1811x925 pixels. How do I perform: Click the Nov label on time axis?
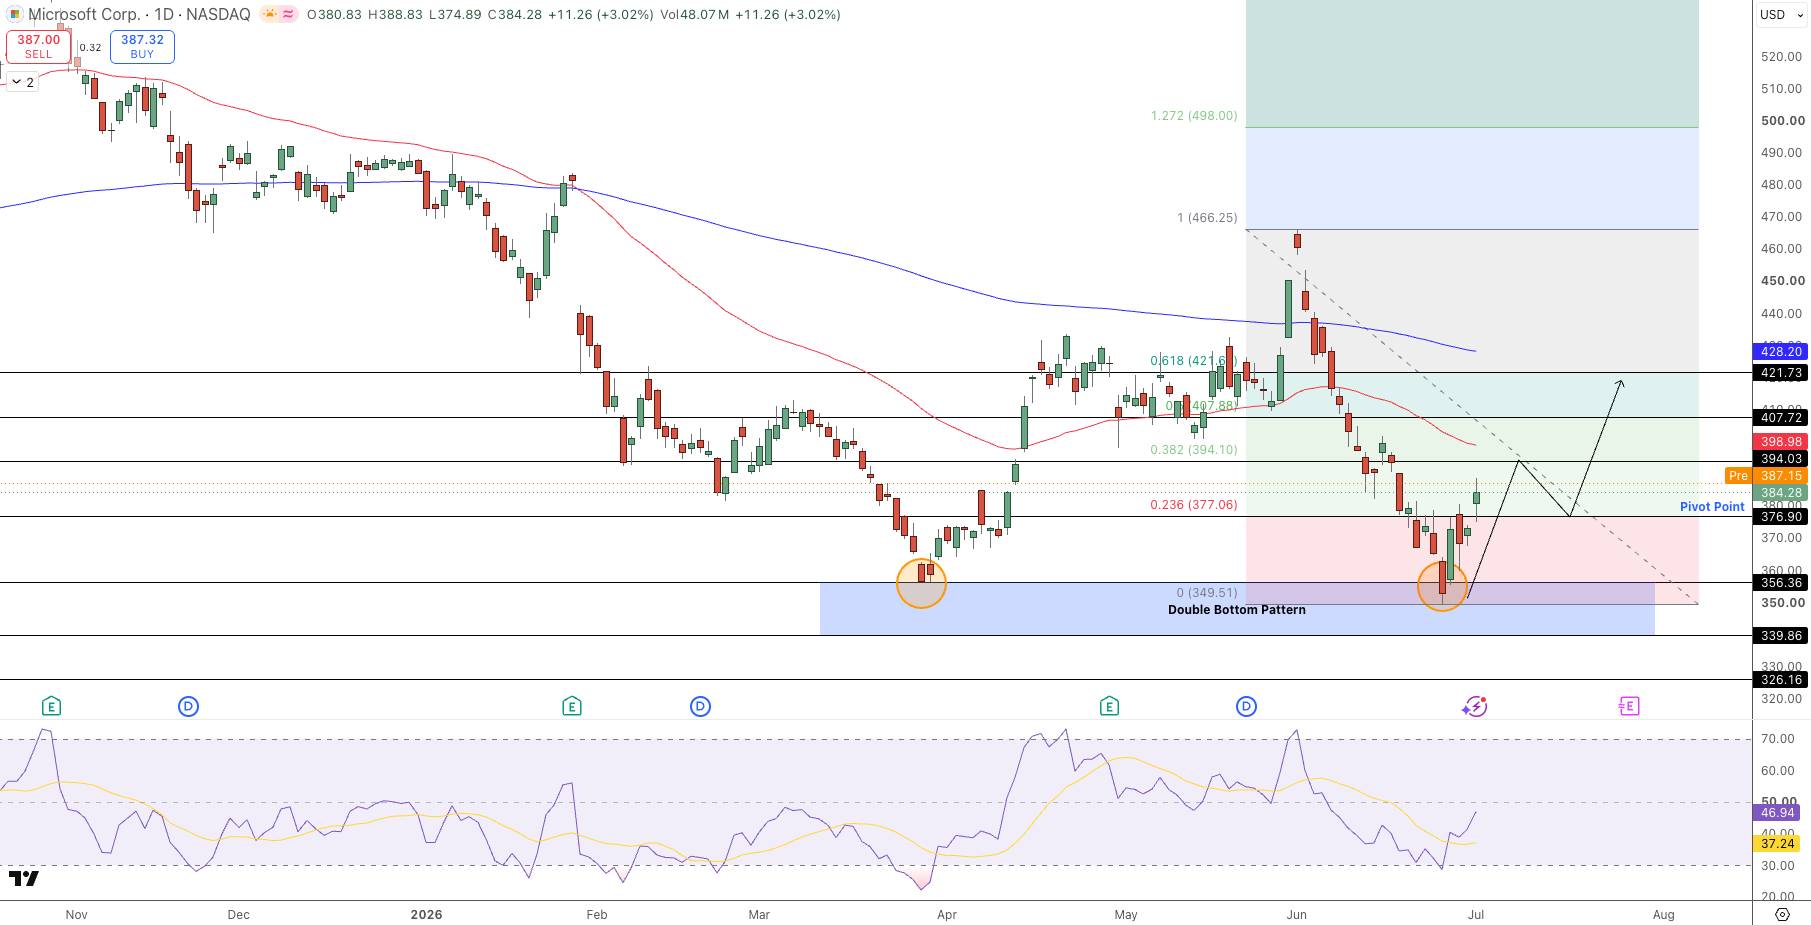pyautogui.click(x=76, y=914)
